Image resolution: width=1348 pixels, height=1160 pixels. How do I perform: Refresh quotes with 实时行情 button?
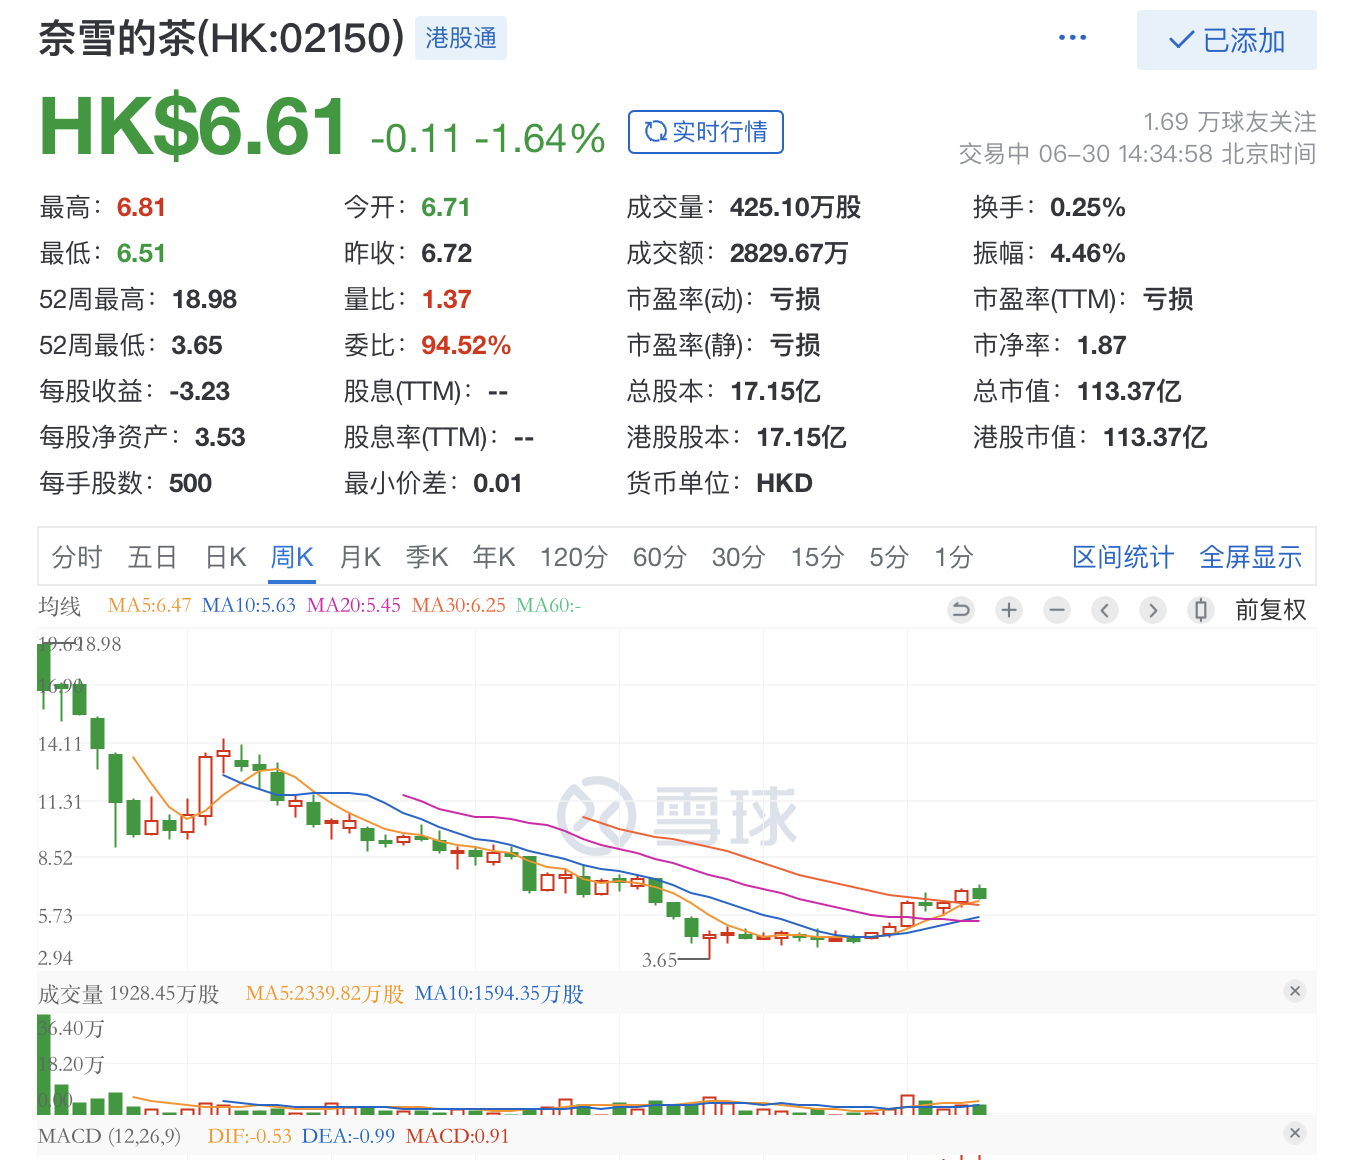pyautogui.click(x=706, y=132)
